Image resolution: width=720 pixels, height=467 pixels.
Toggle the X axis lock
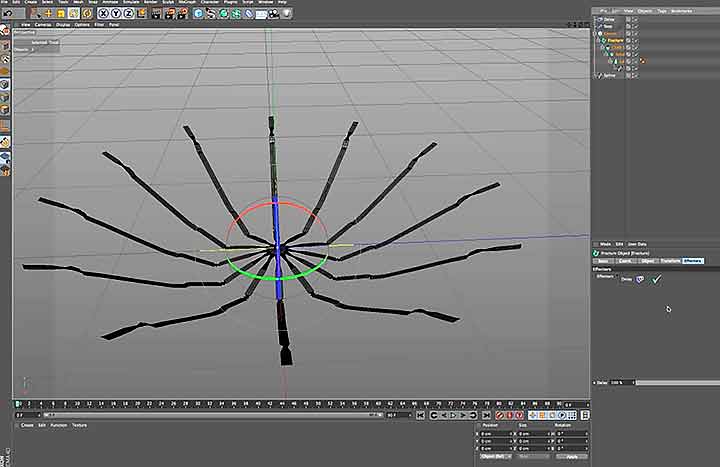(104, 13)
